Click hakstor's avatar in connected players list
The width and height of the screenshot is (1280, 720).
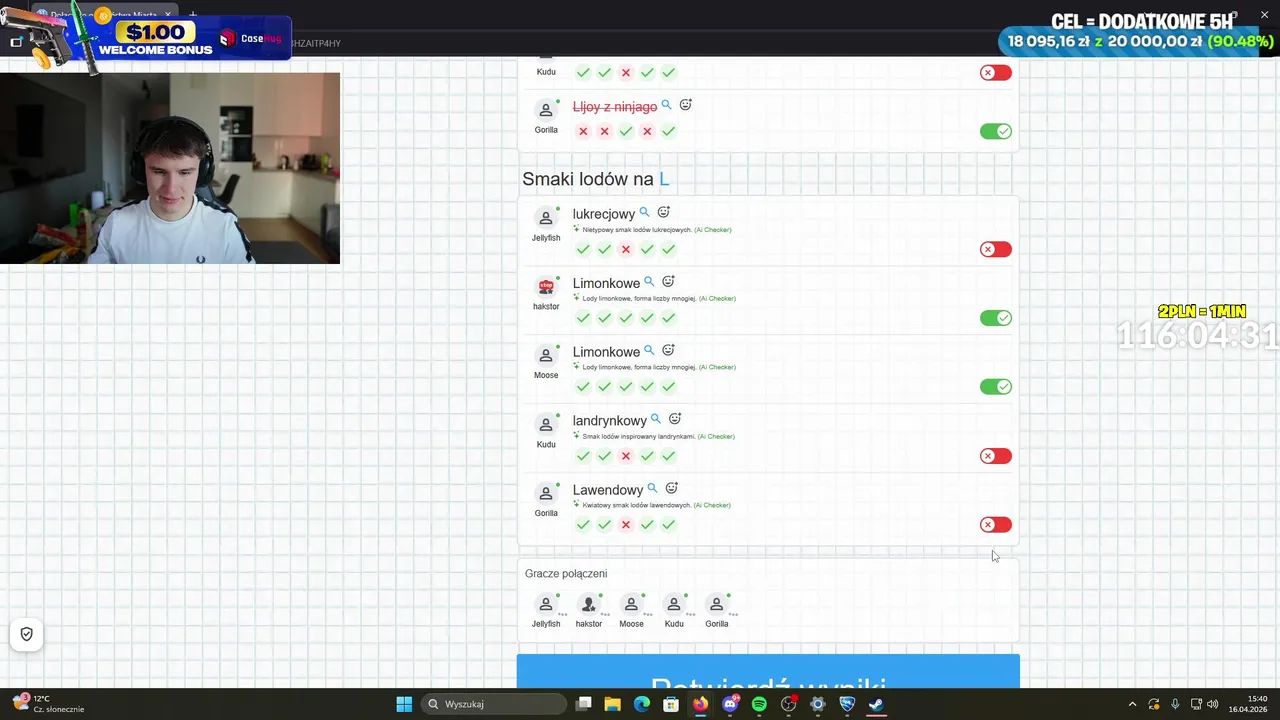589,604
